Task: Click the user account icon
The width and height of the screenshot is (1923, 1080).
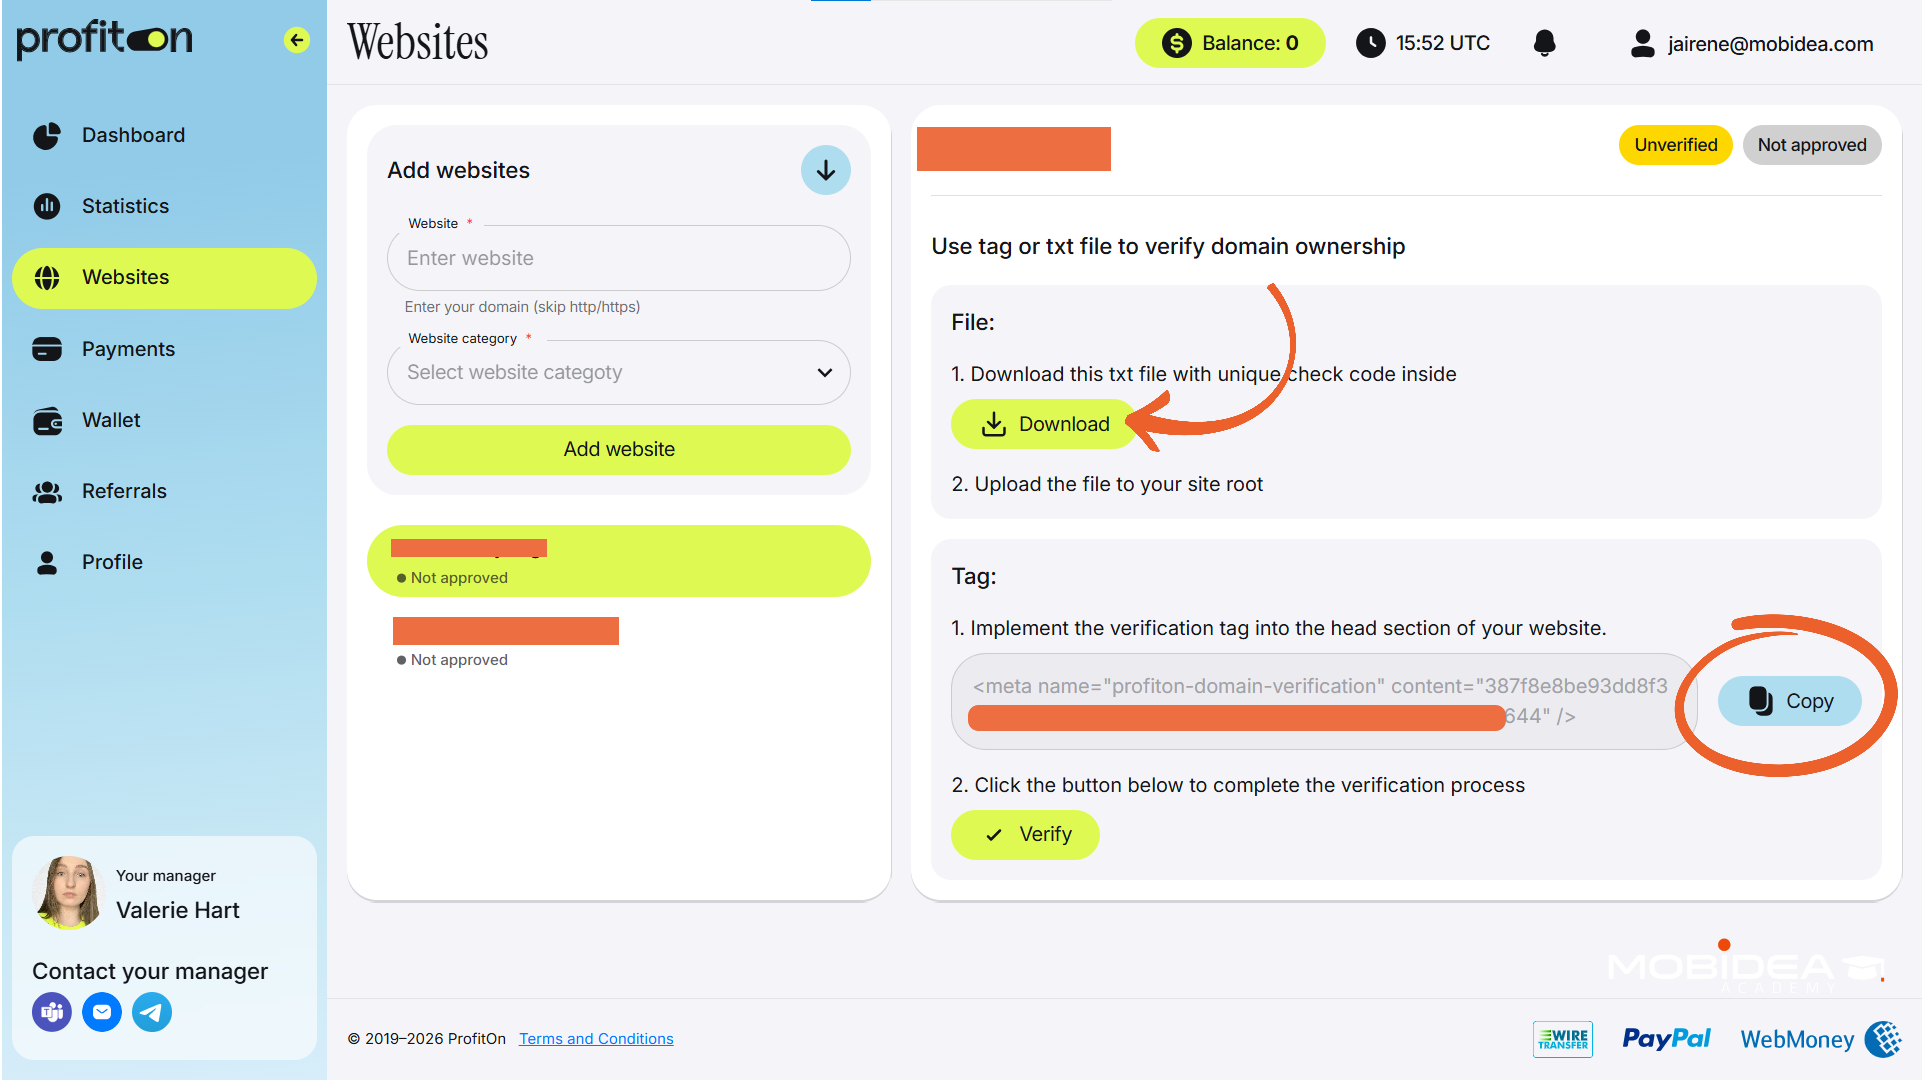Action: point(1642,43)
